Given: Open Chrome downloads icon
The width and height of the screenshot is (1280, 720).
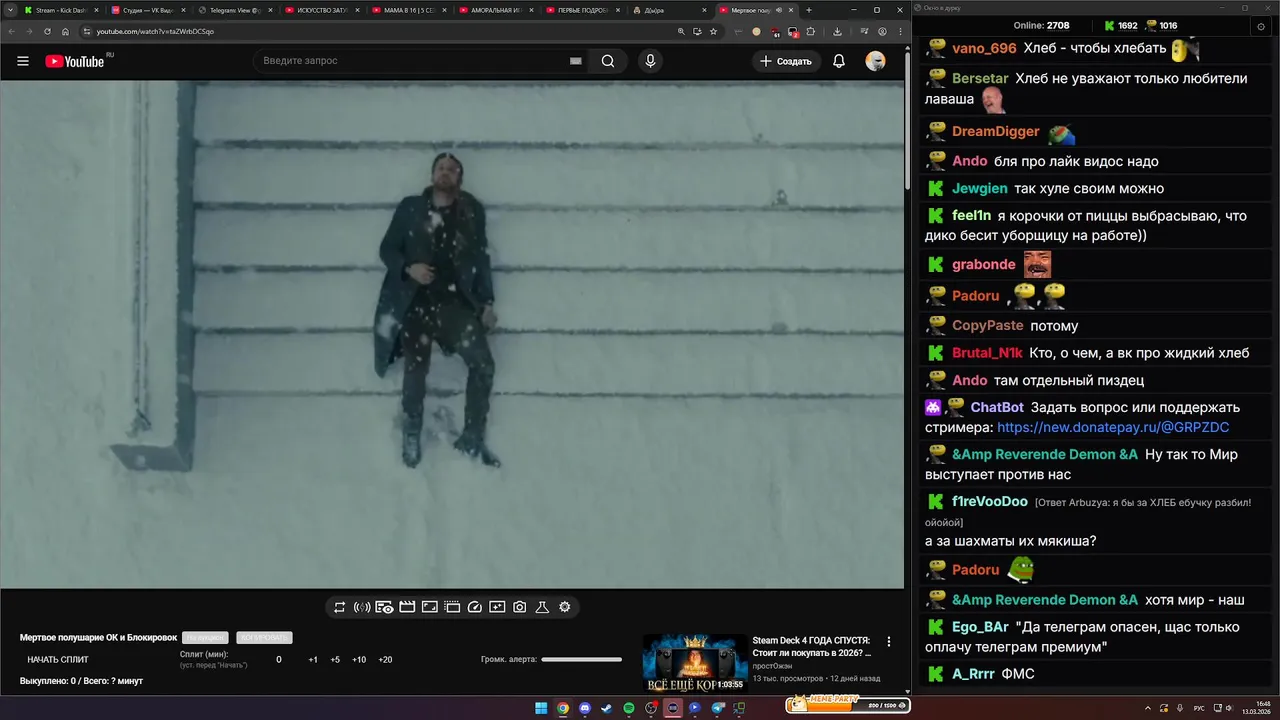Looking at the screenshot, I should 837,31.
